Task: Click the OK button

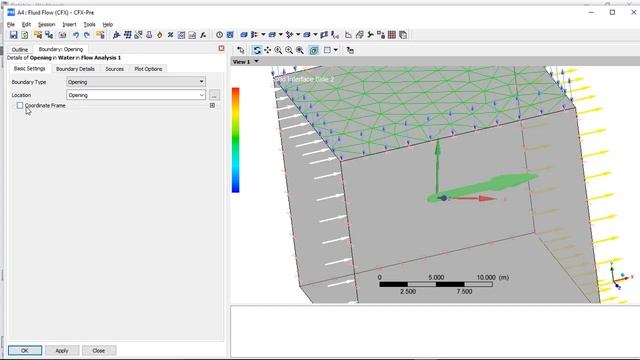Action: pos(25,351)
